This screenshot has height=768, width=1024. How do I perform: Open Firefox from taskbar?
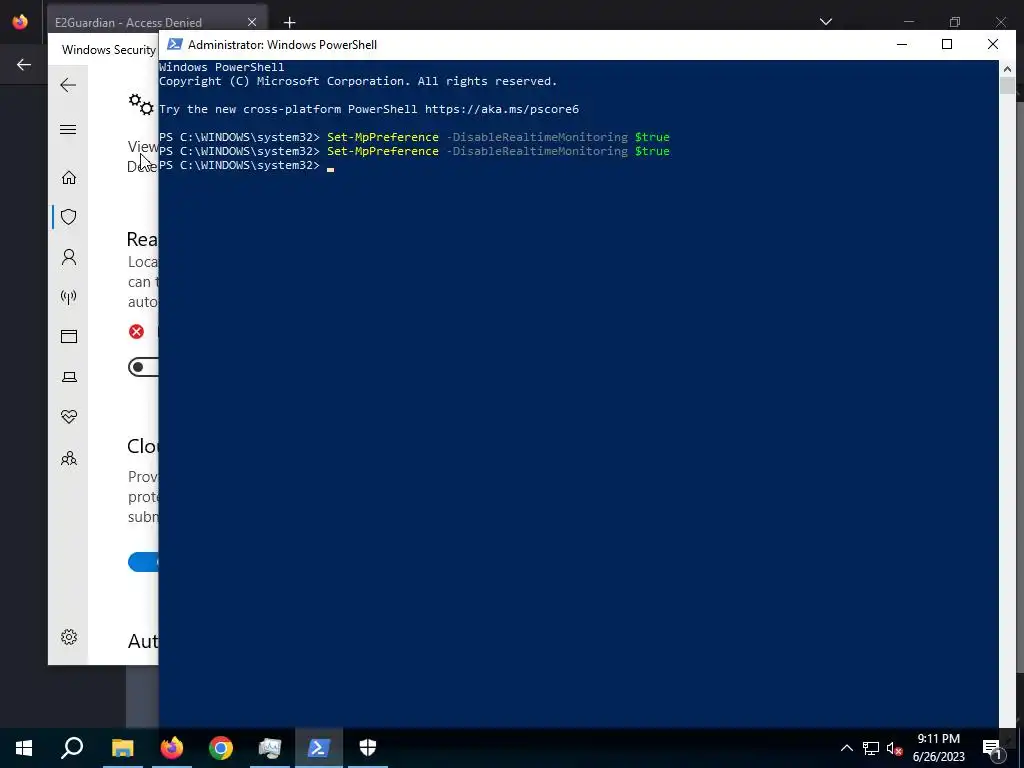(x=172, y=748)
